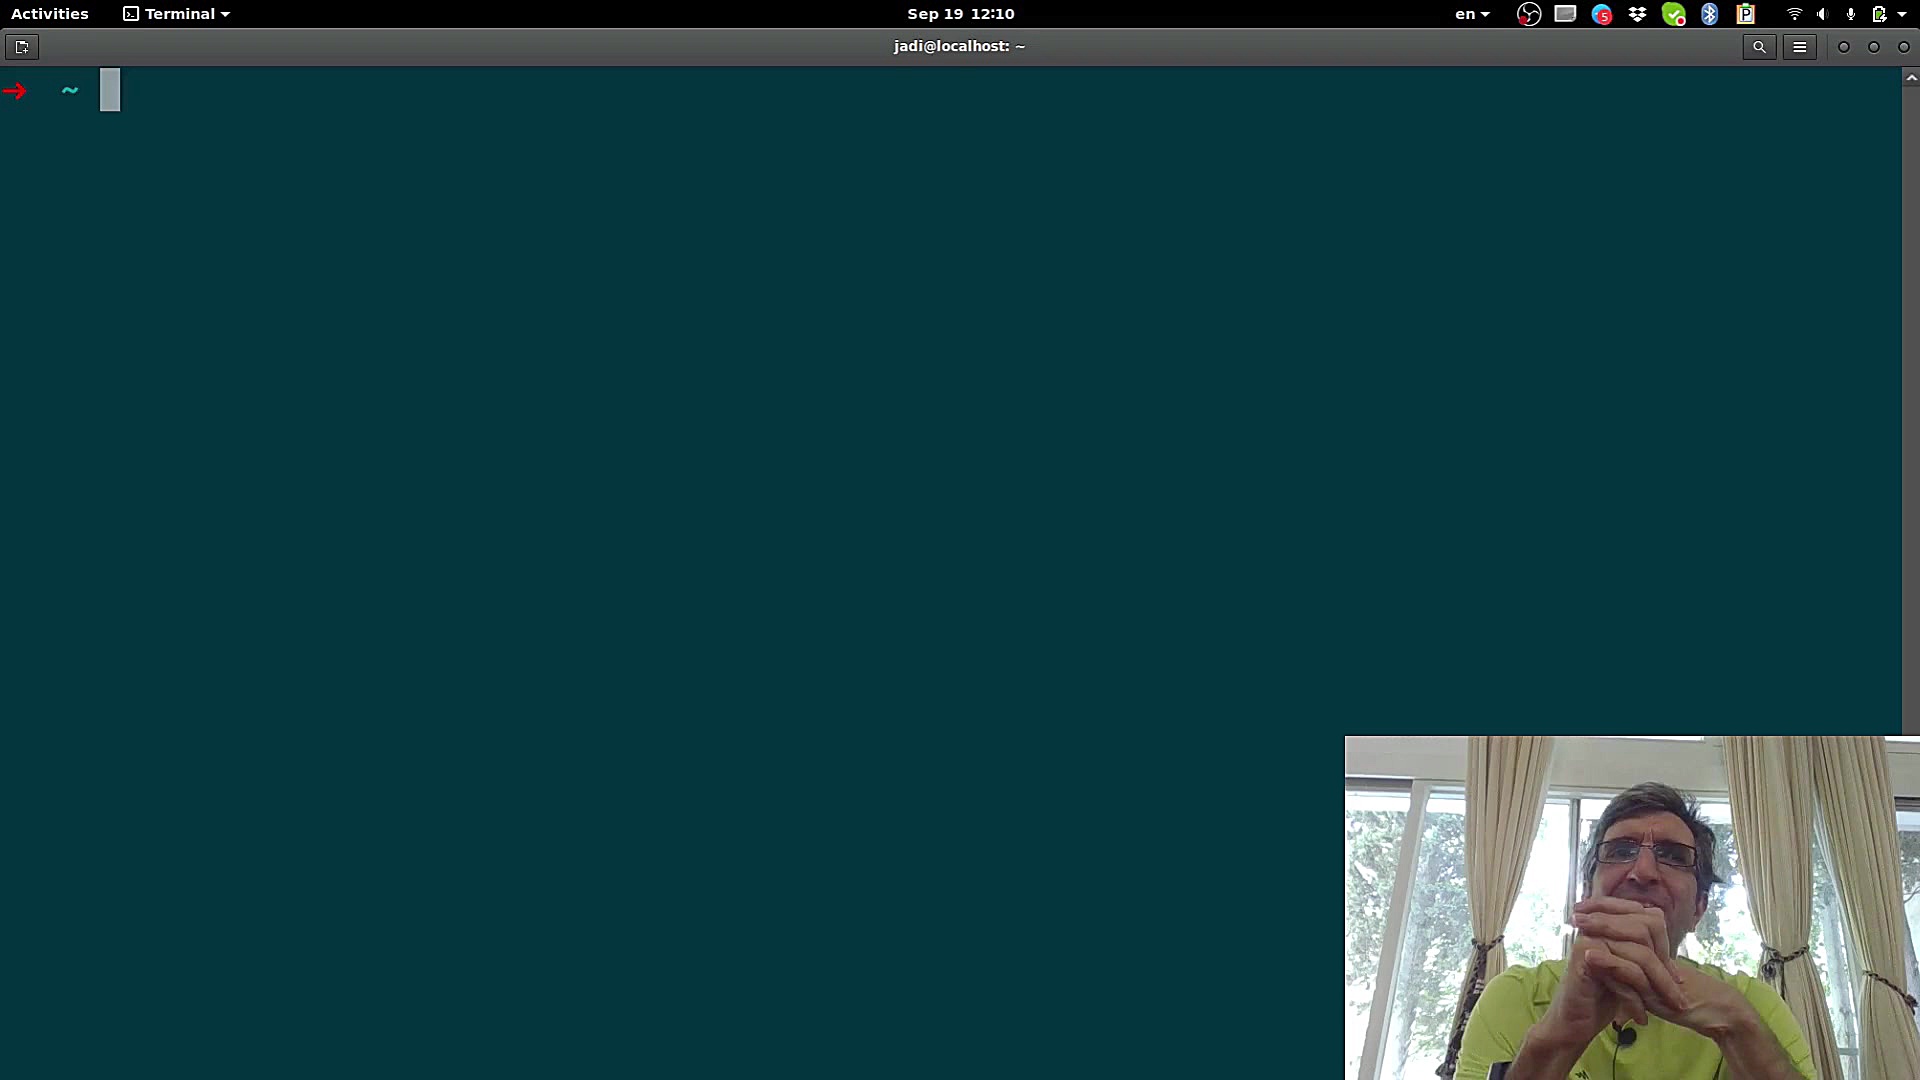Viewport: 1920px width, 1080px height.
Task: Open the Terminal app menu dropdown
Action: click(177, 14)
